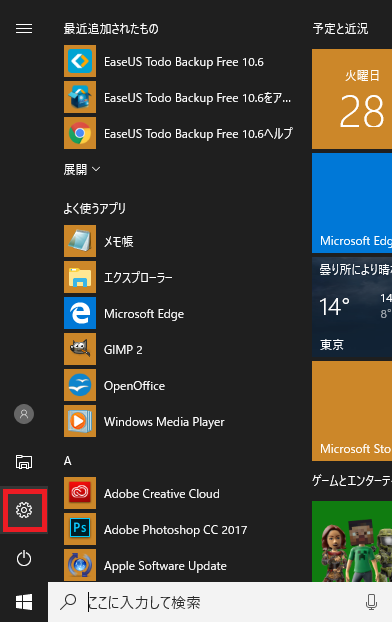Click the ここに入力して検索 search field
Screen dimensions: 392x622
pyautogui.click(x=220, y=602)
